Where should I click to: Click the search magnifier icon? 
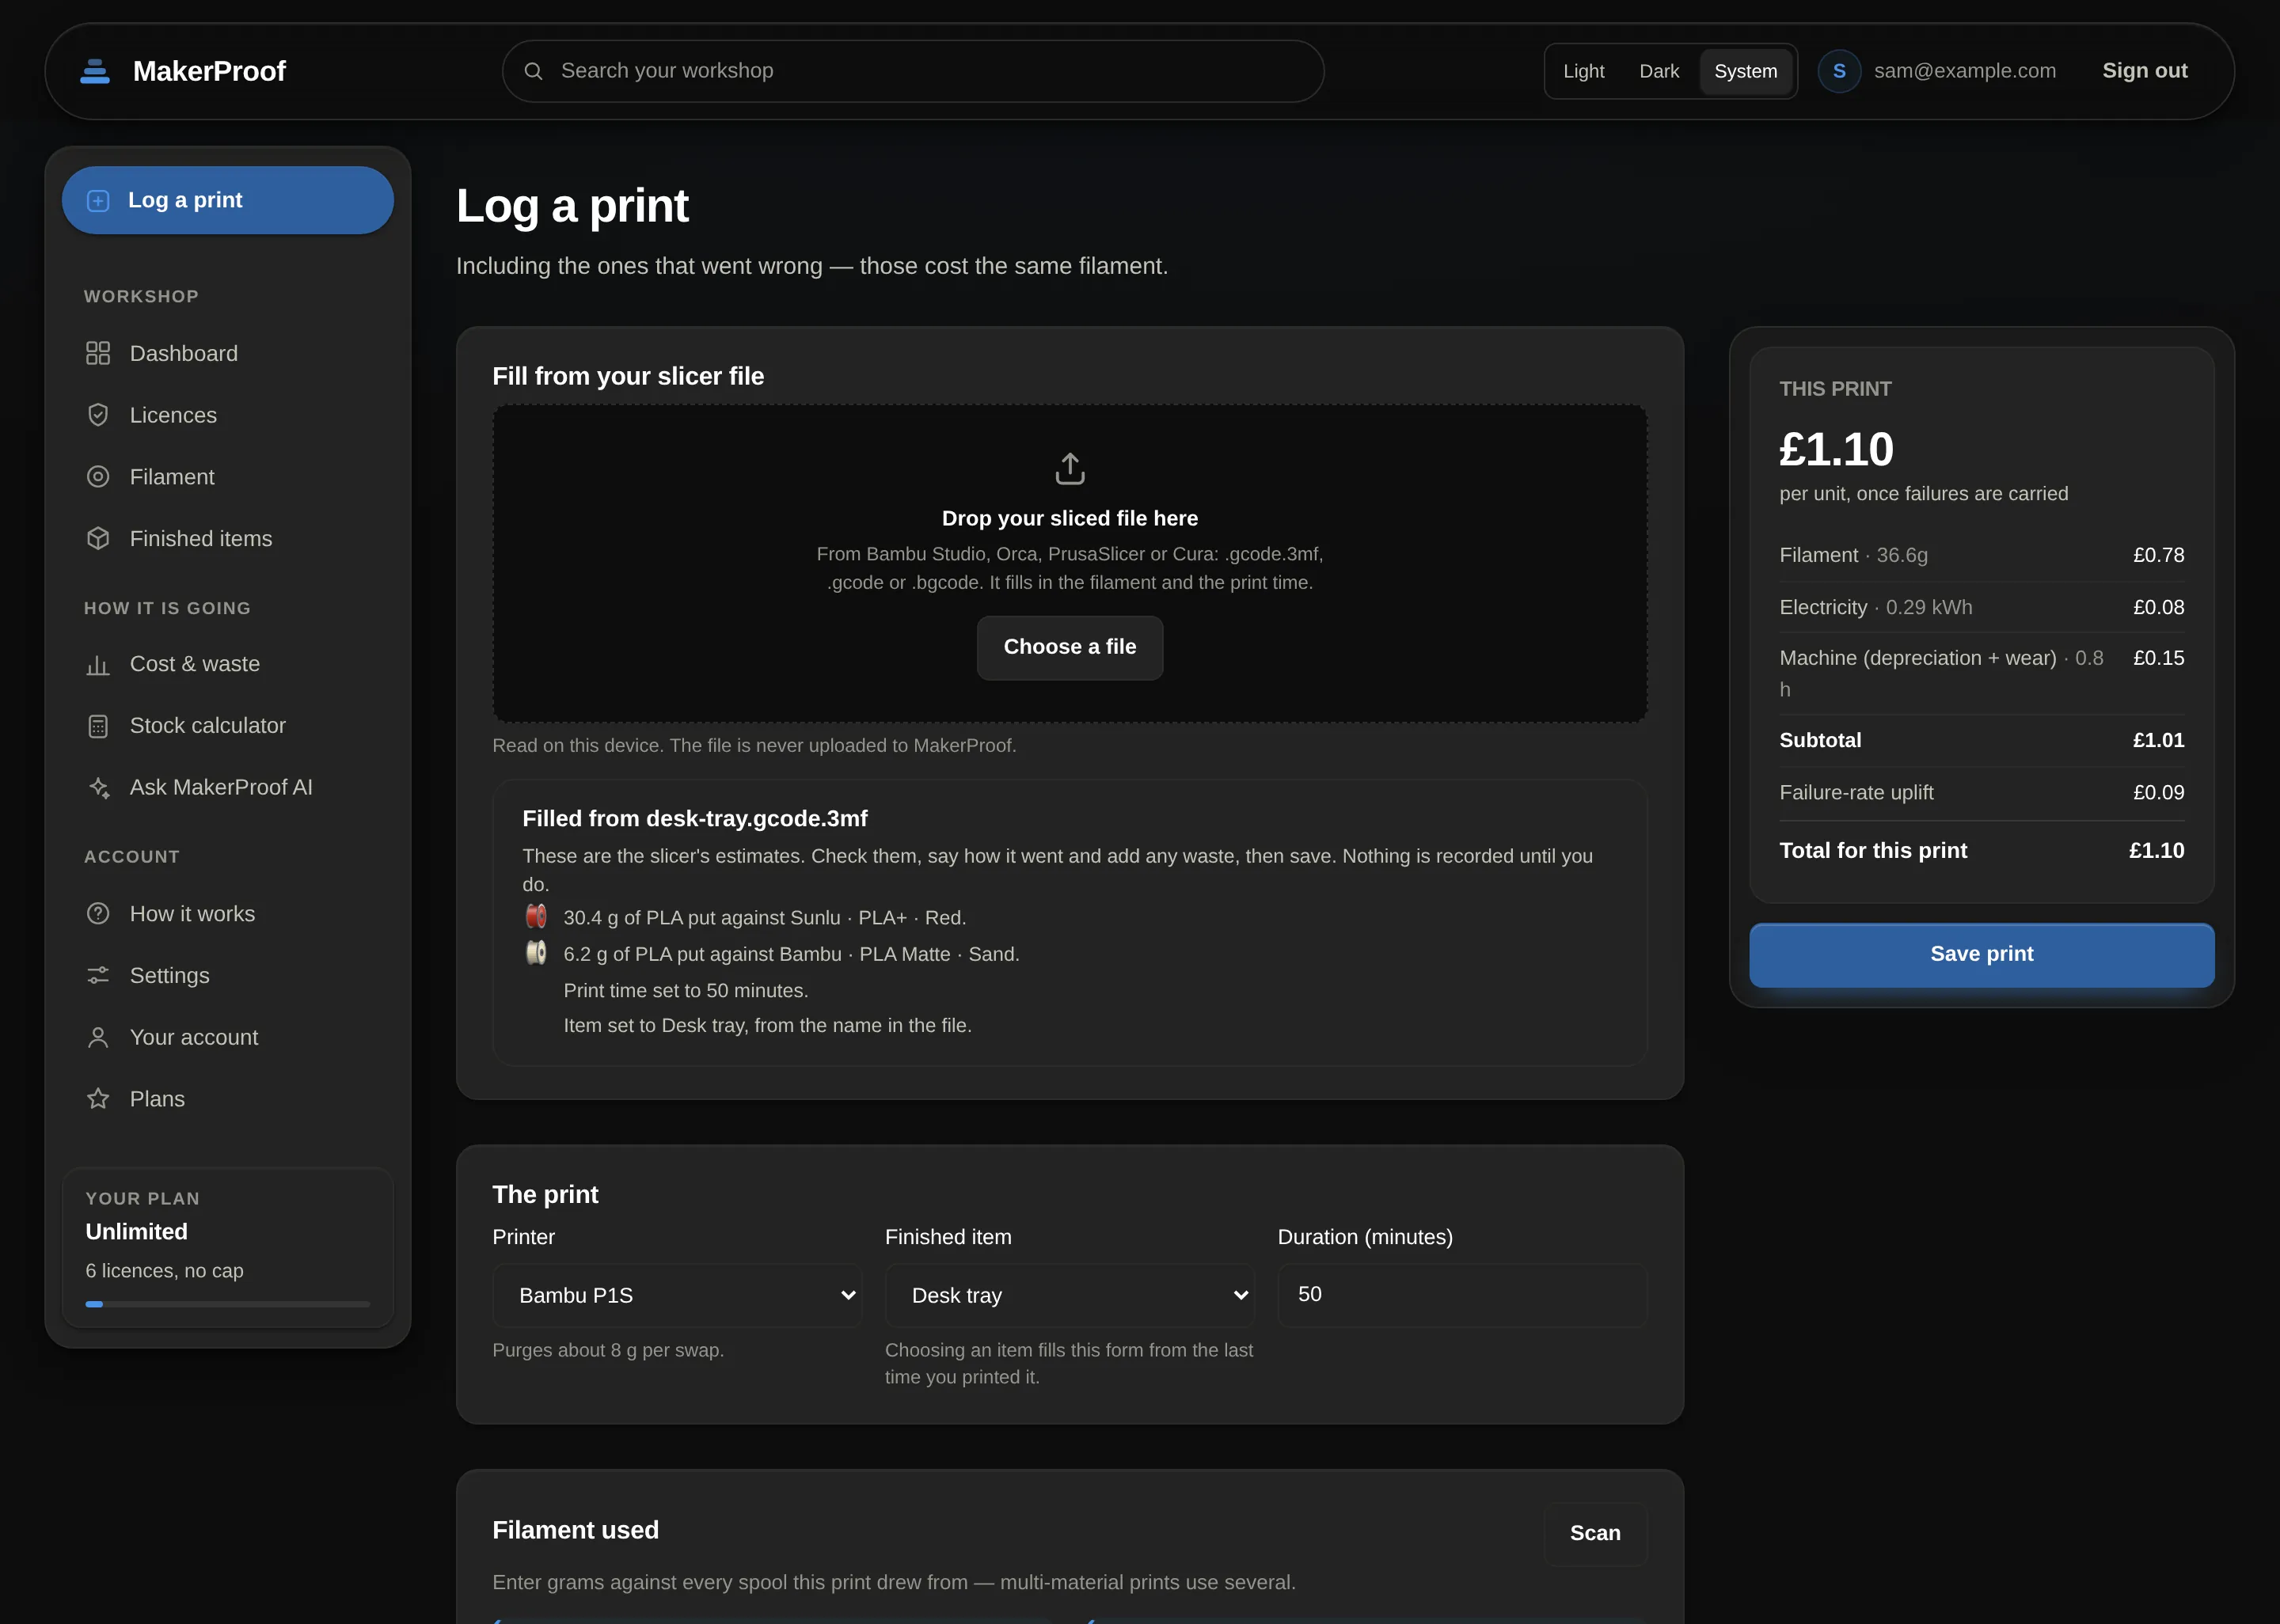point(533,71)
